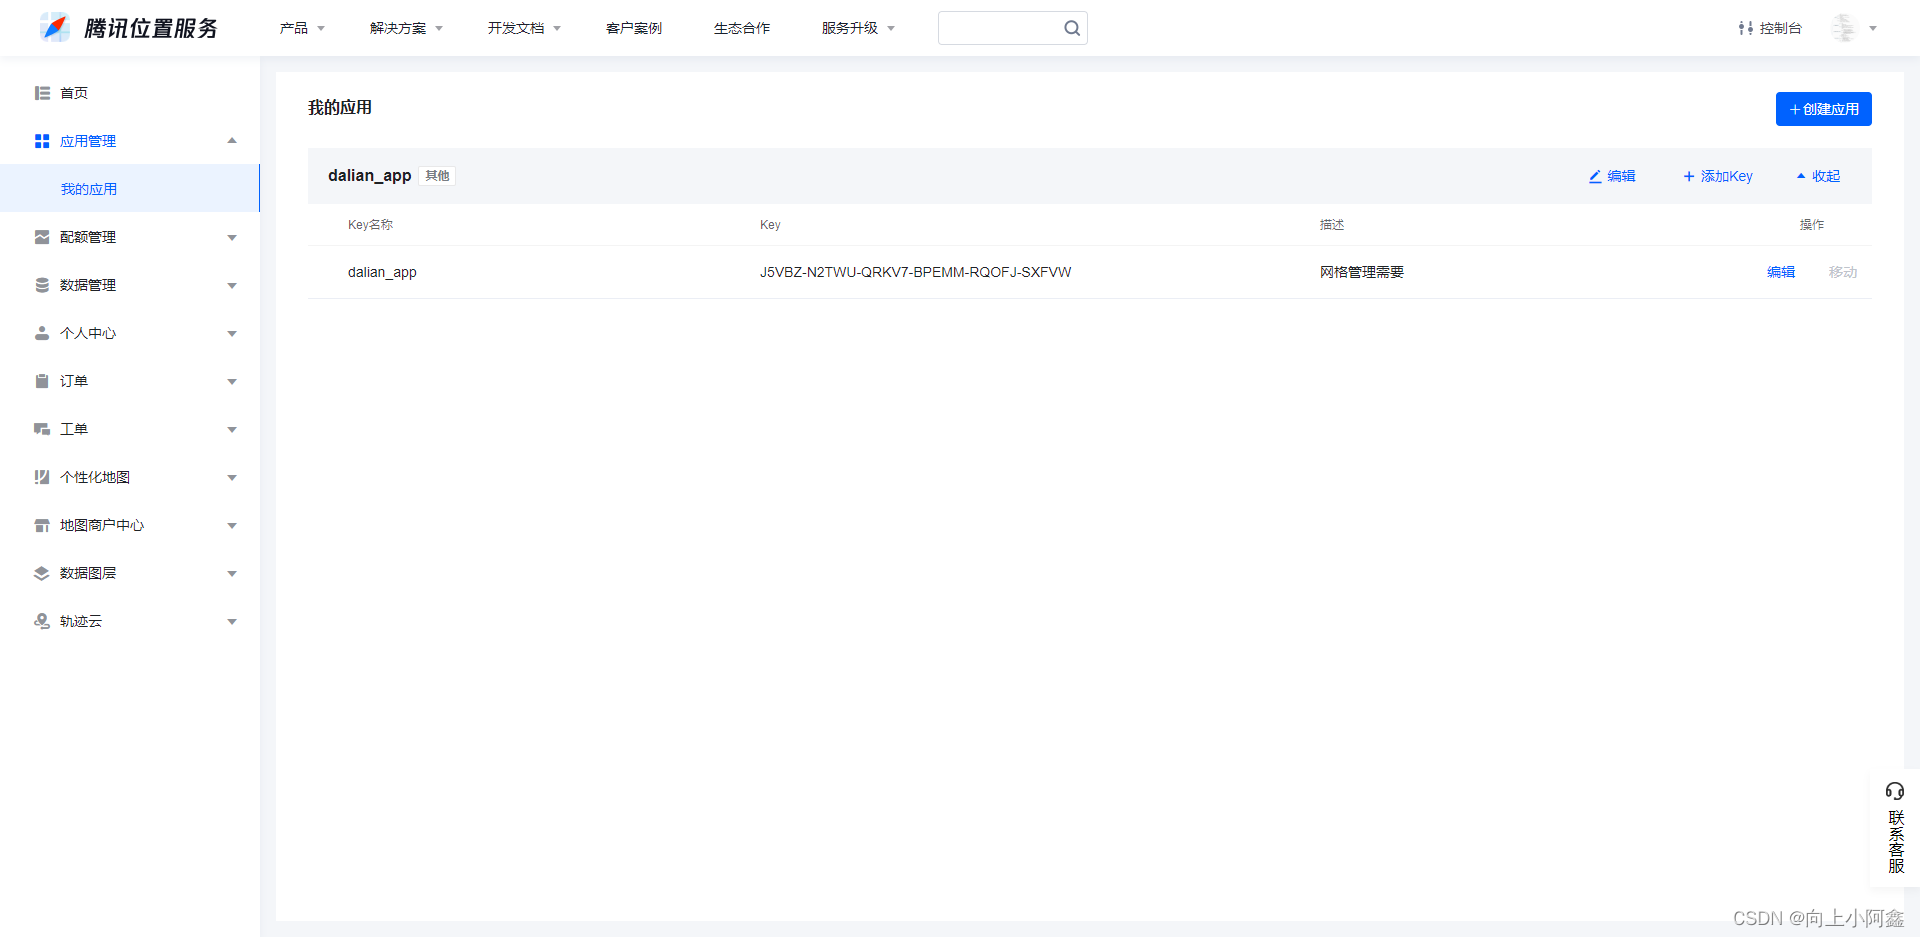Click the 个人中心 person icon

tap(42, 333)
